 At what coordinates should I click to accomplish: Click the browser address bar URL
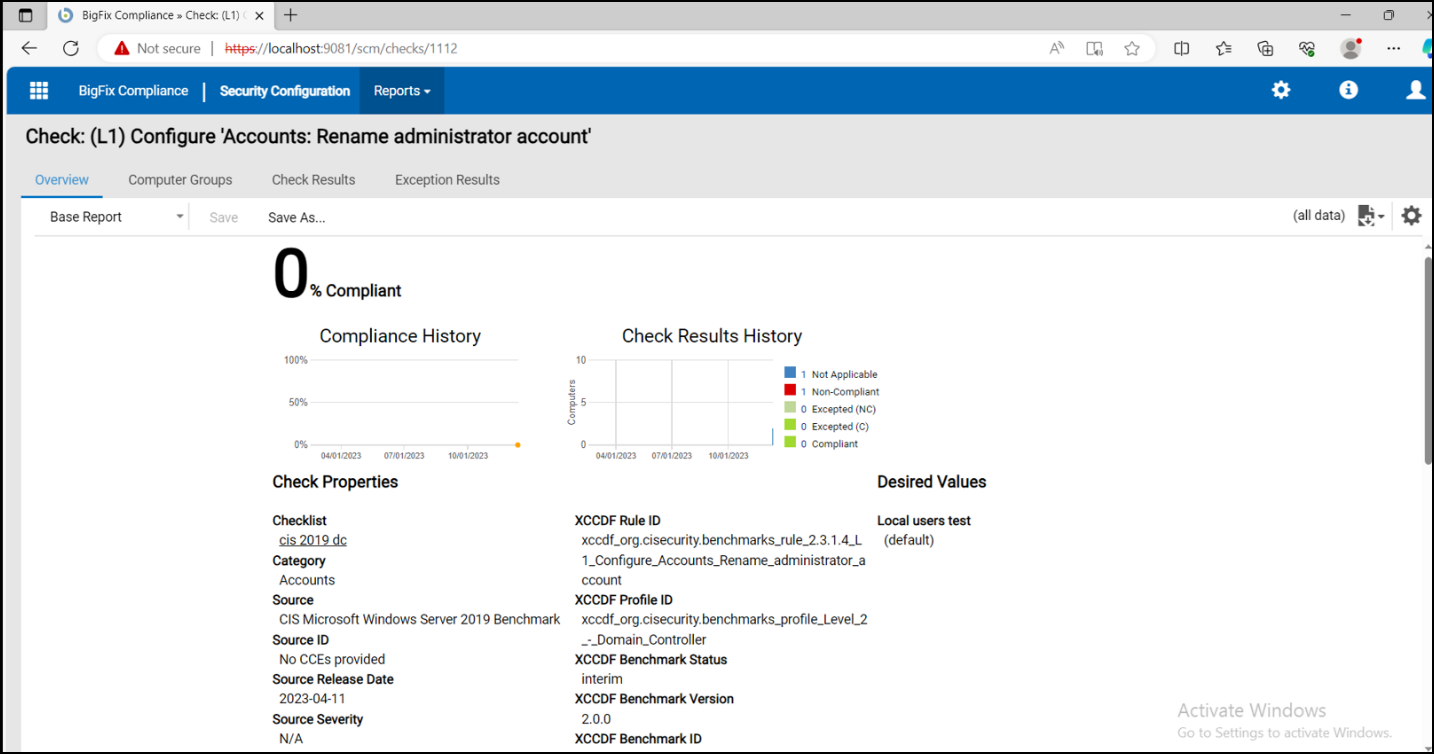pos(340,48)
